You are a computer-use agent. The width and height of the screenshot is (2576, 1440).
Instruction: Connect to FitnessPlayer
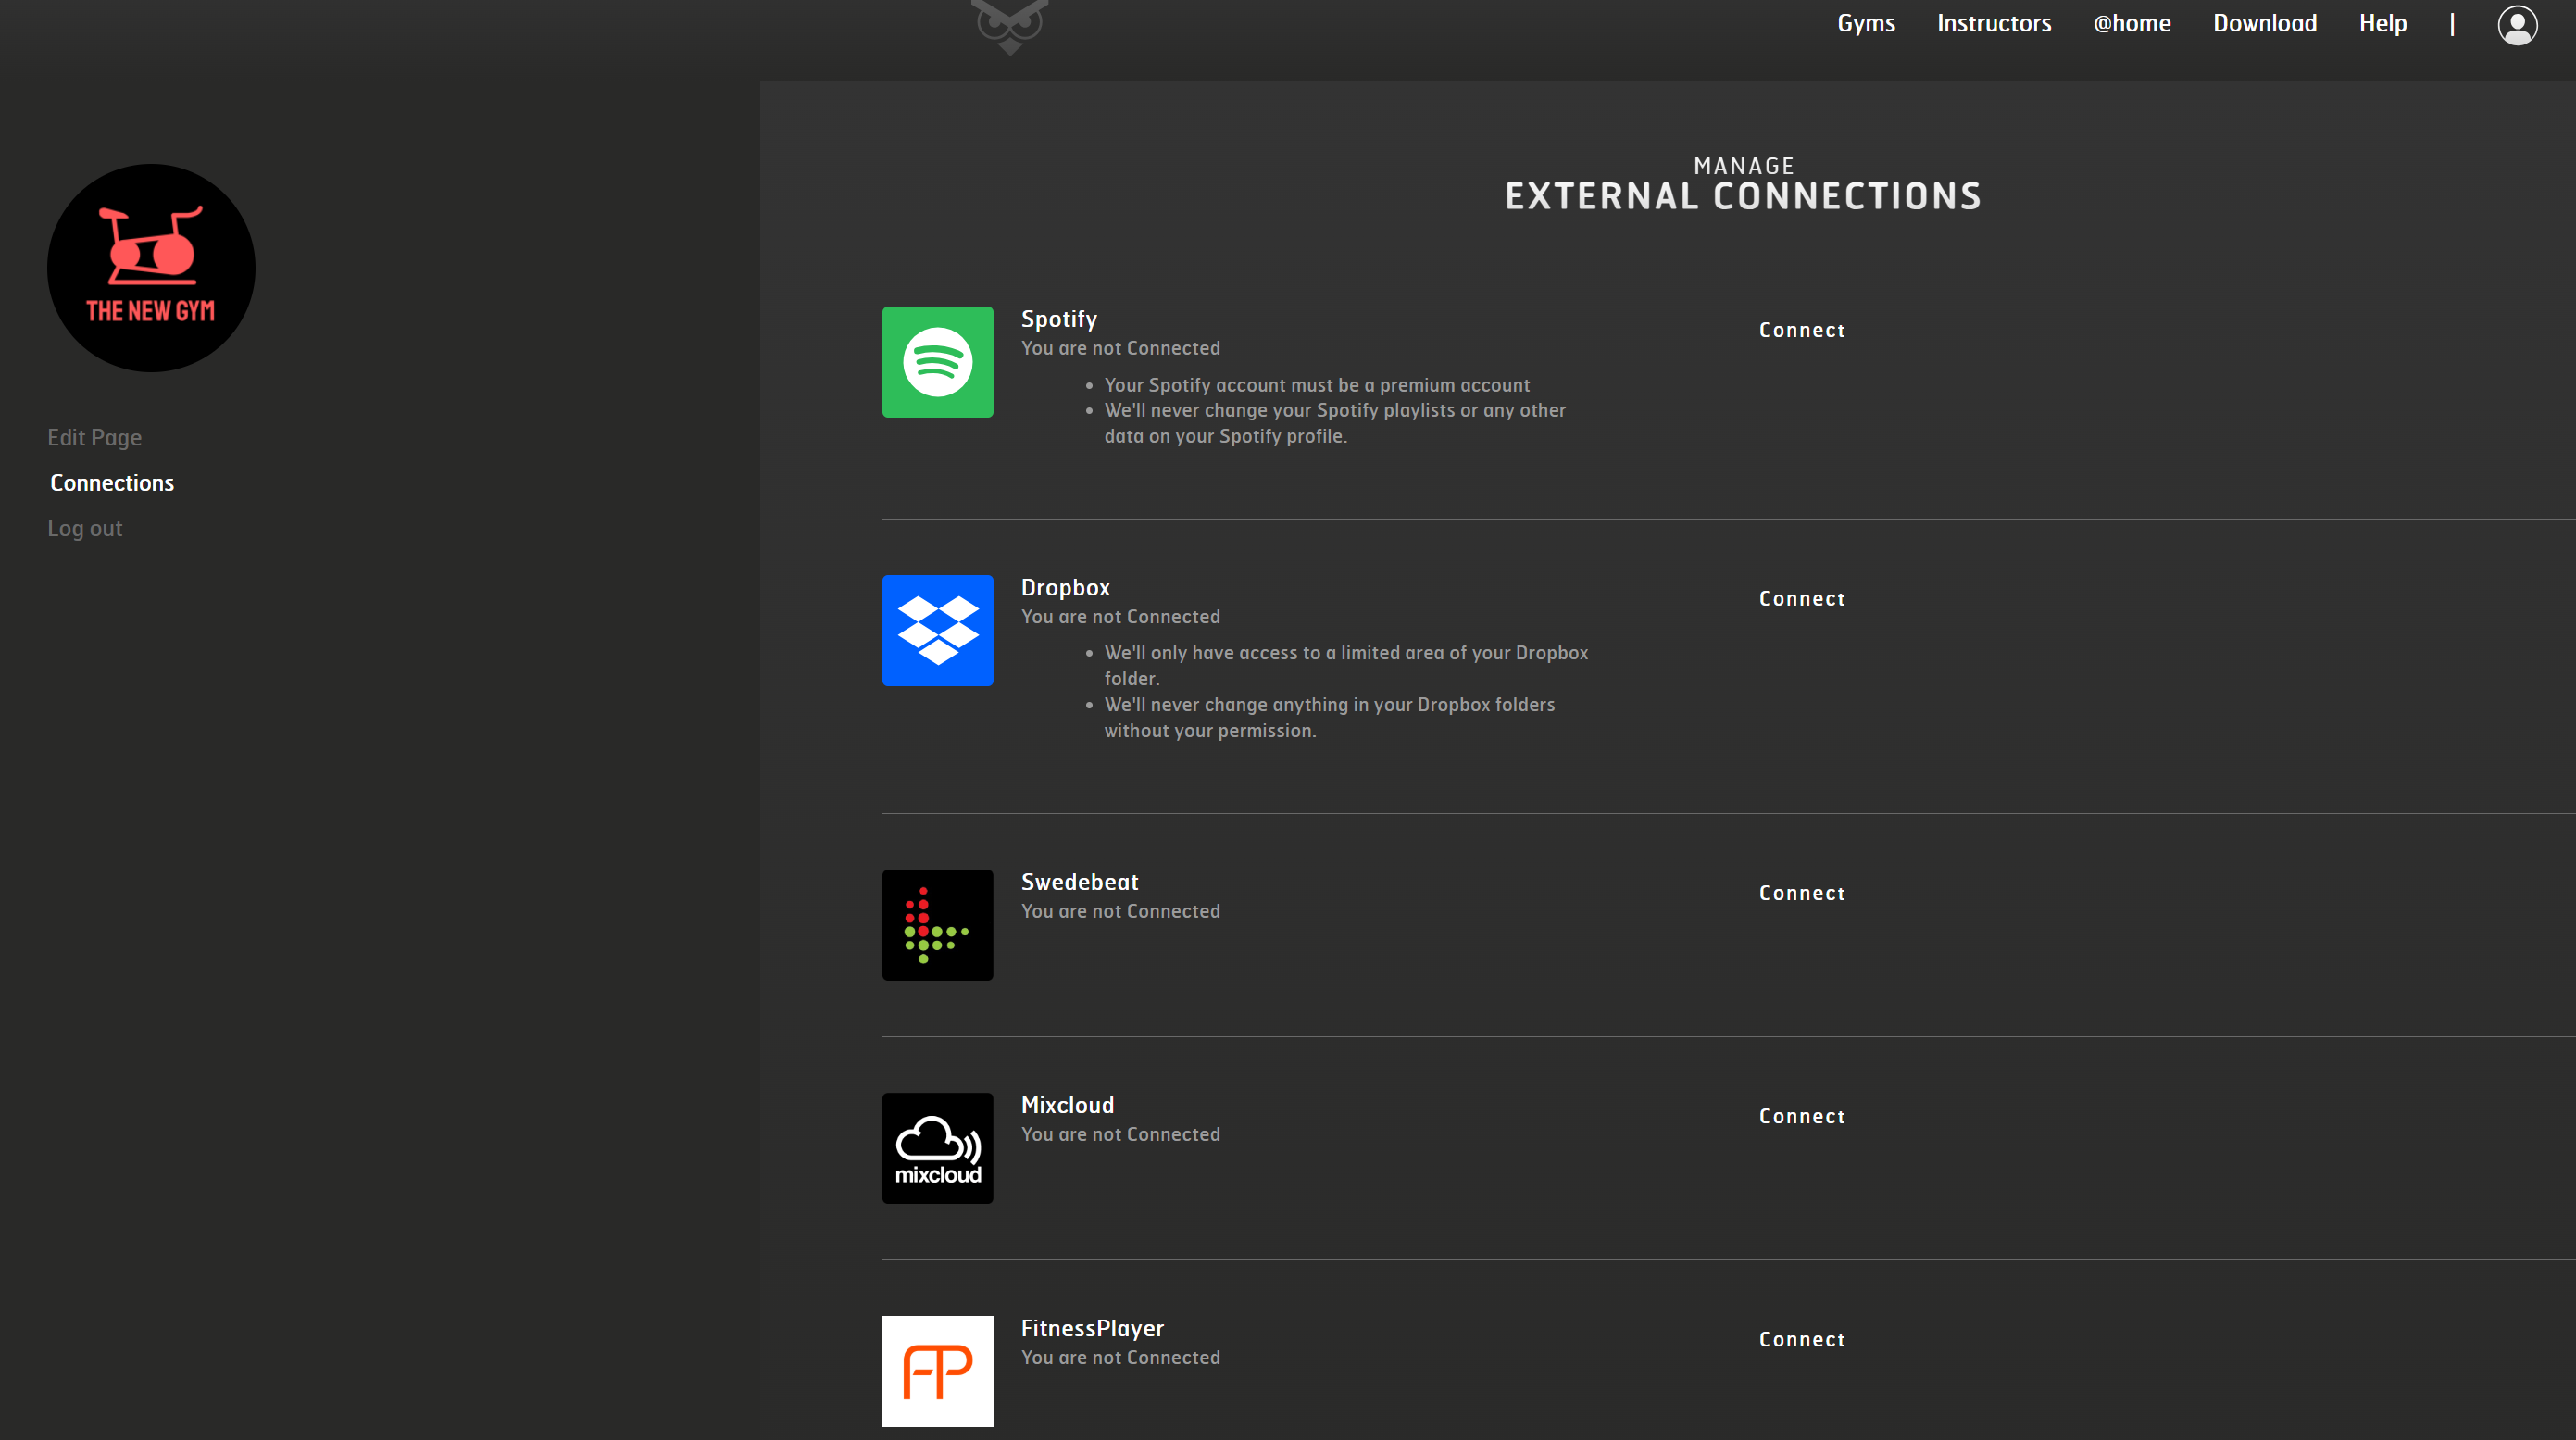tap(1801, 1339)
